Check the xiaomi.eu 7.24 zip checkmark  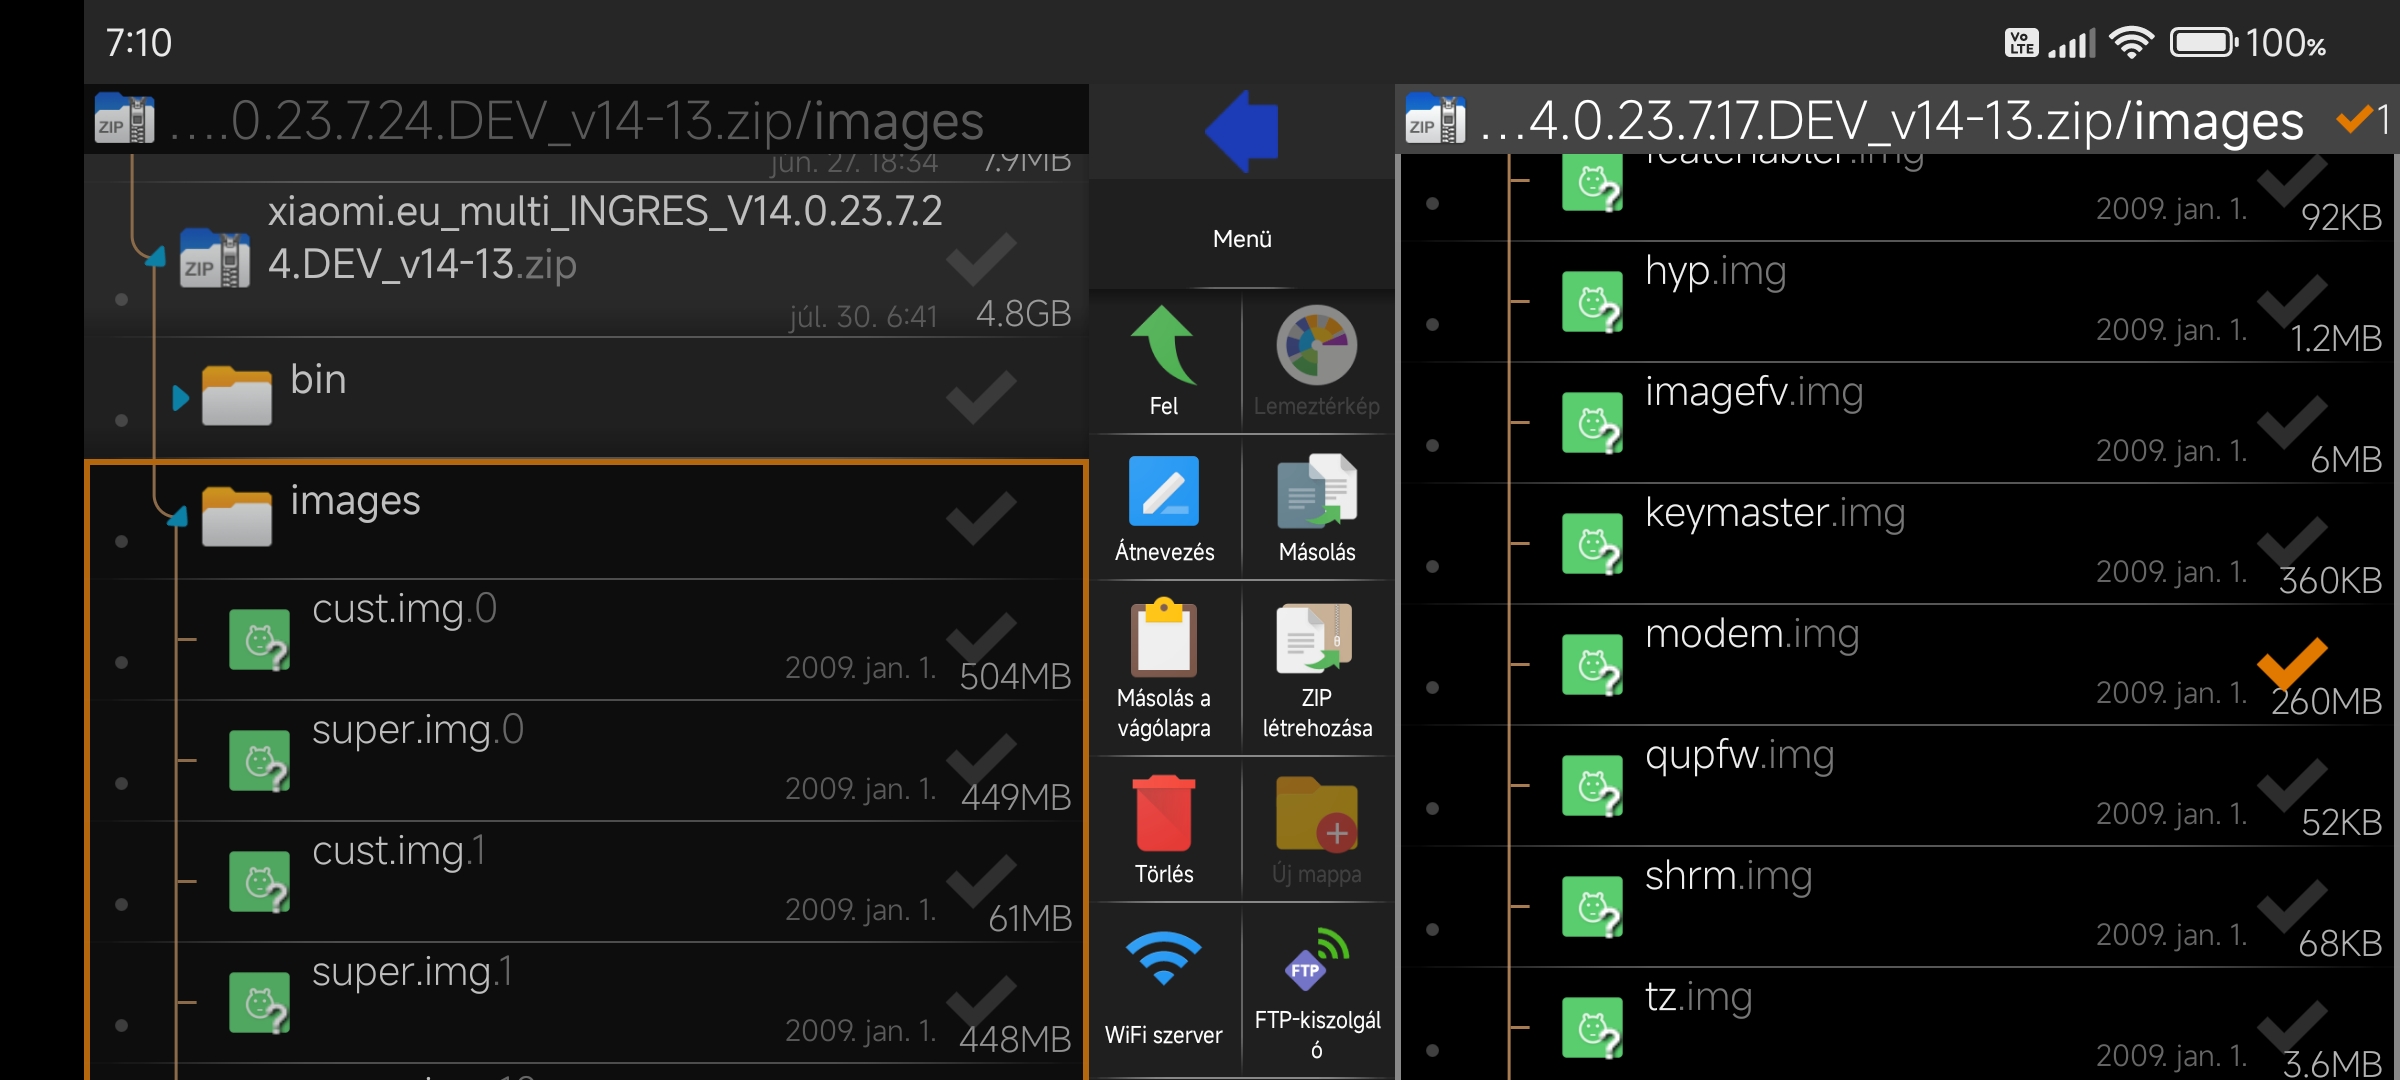click(x=981, y=260)
